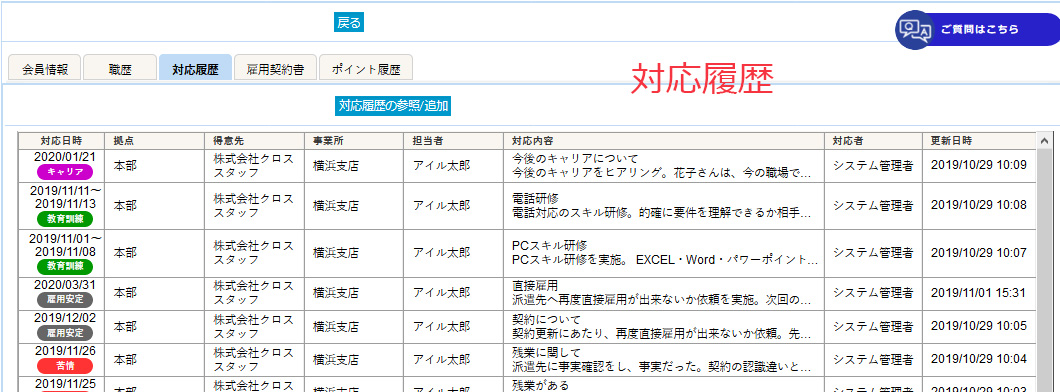Click the 対応日時 column header
1060x392 pixels.
coord(61,141)
